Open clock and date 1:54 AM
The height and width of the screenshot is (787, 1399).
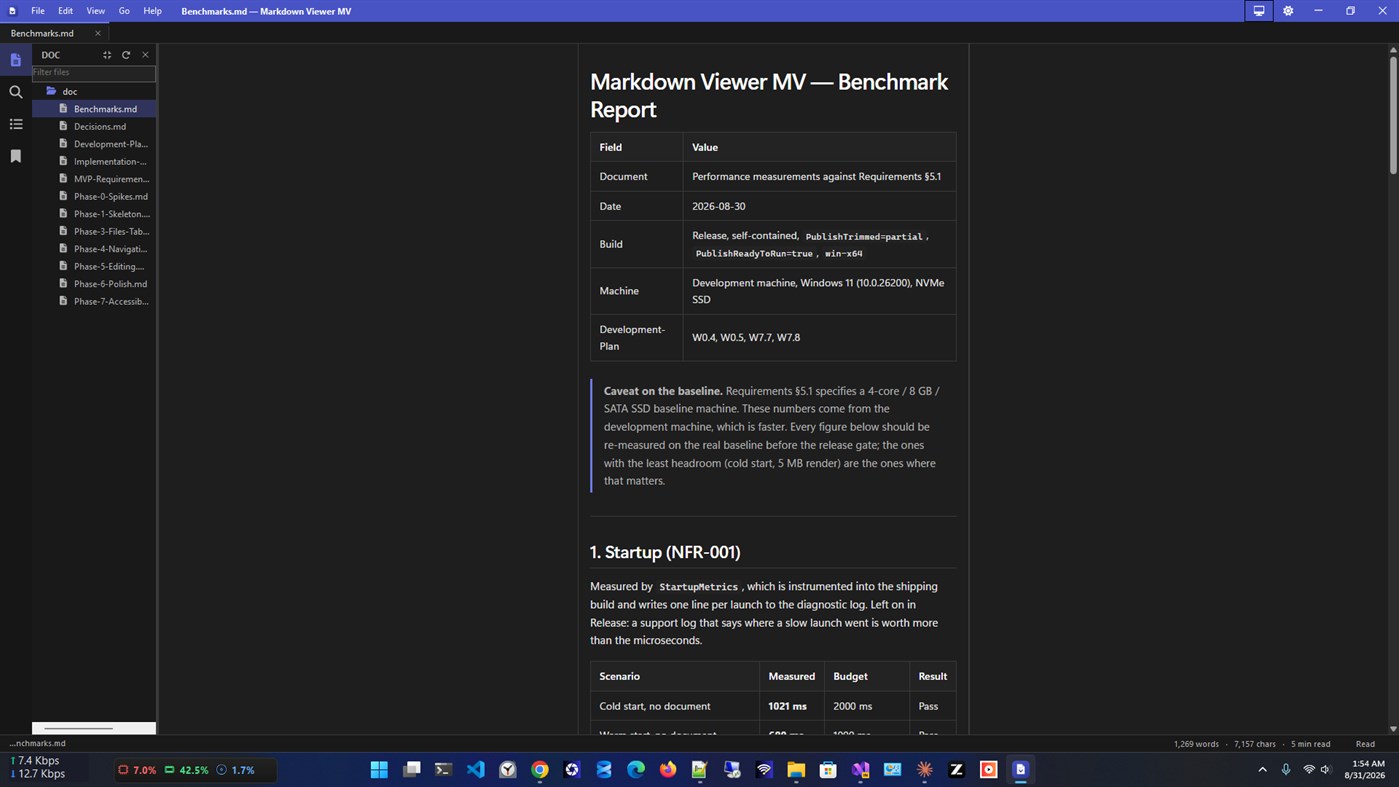1366,770
